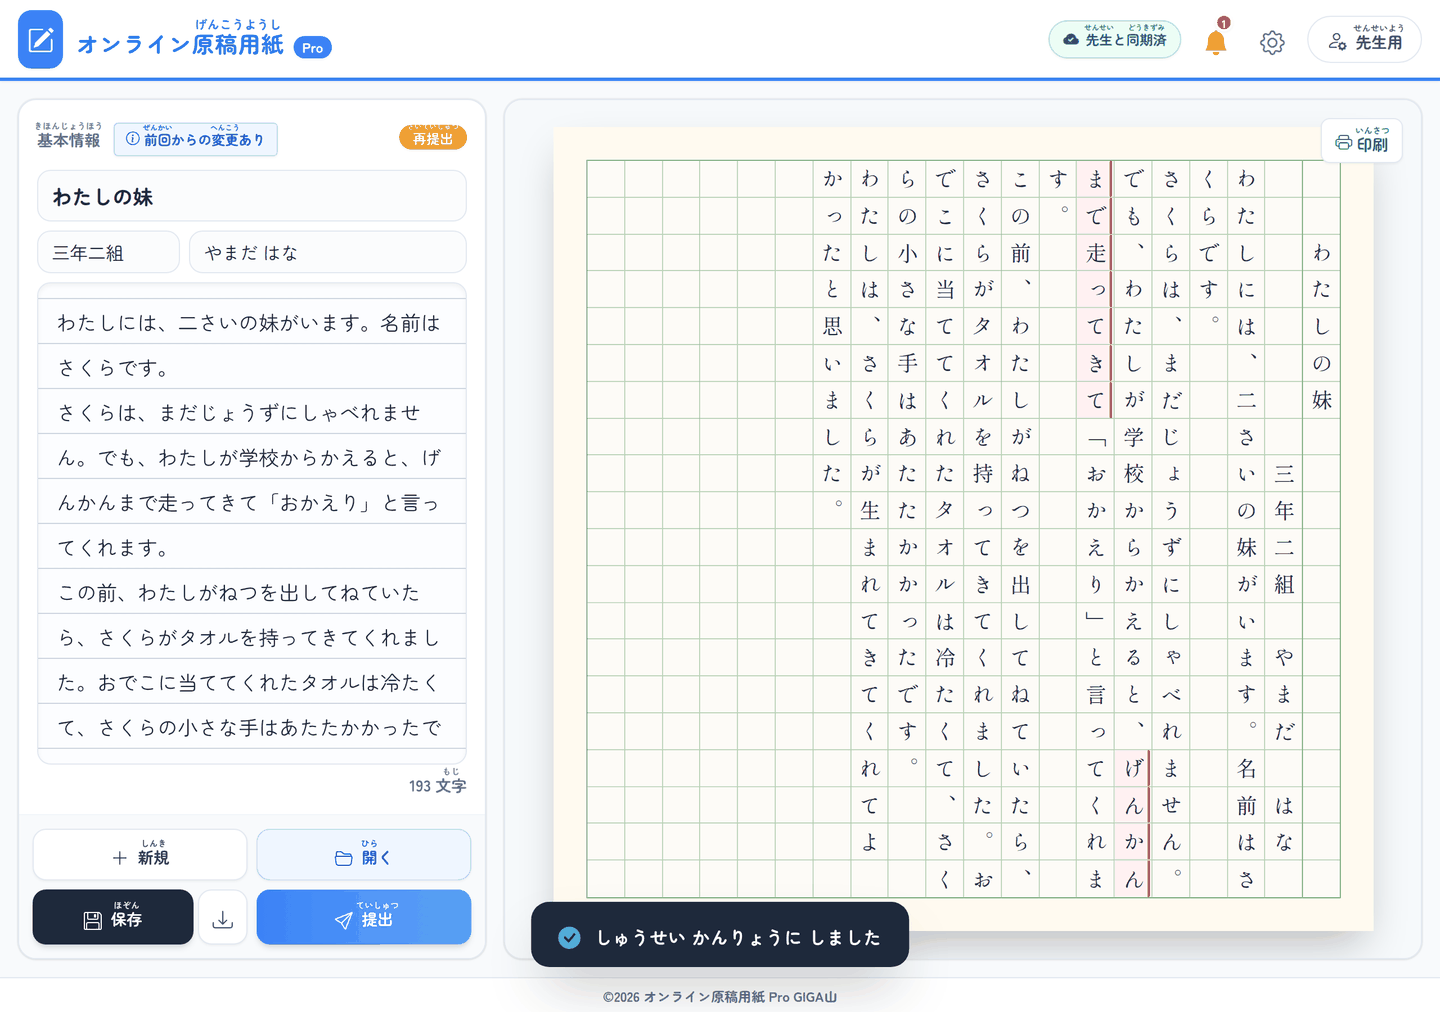The width and height of the screenshot is (1440, 1012).
Task: Save the manuscript with 保存
Action: 113,917
